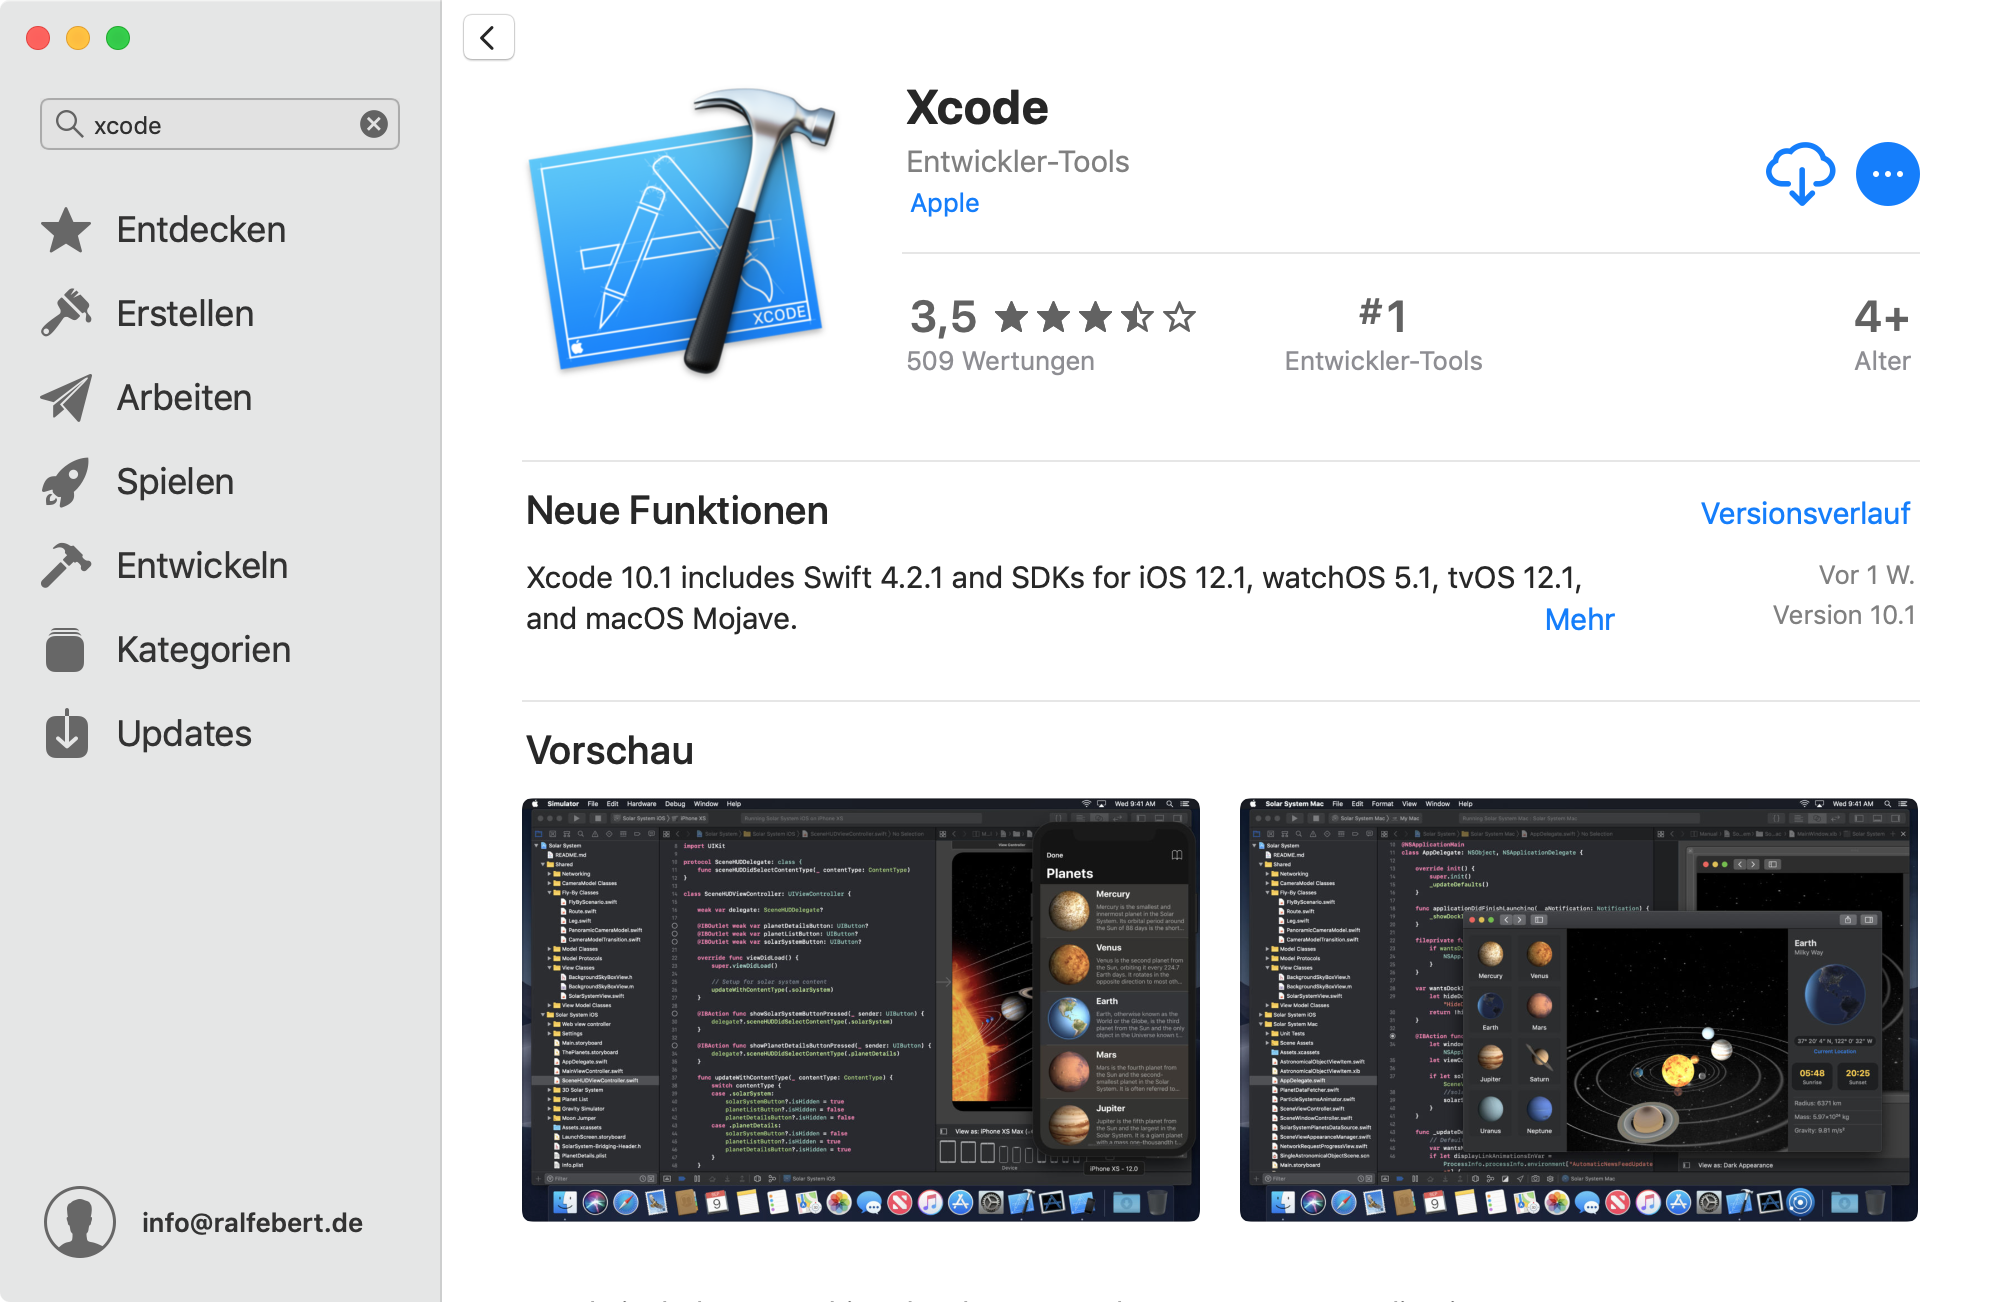Click the 3,5 star rating
2000x1302 pixels.
(x=1052, y=317)
